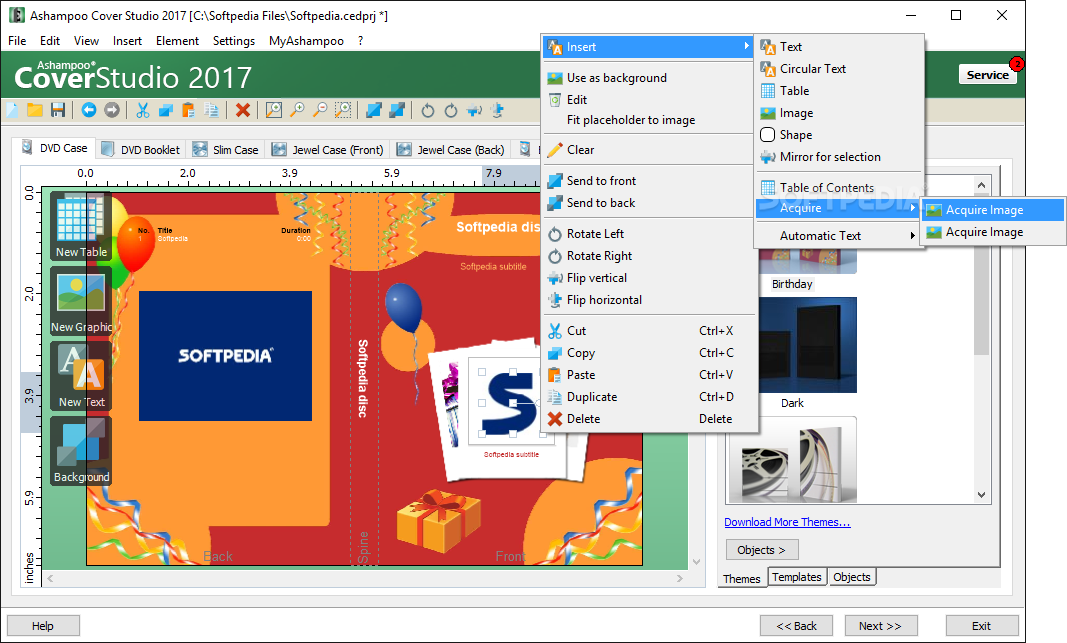This screenshot has height=643, width=1067.
Task: Click the Service button
Action: click(x=987, y=74)
